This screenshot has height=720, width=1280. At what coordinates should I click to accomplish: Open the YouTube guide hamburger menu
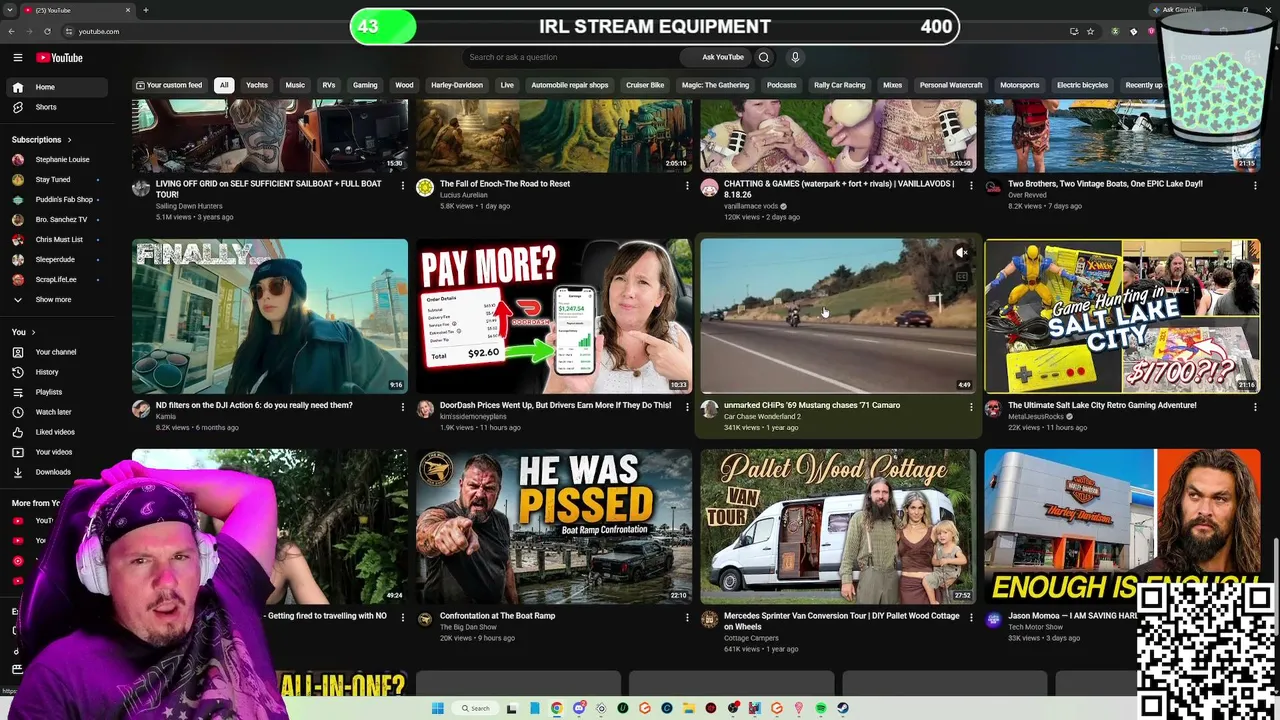tap(17, 58)
